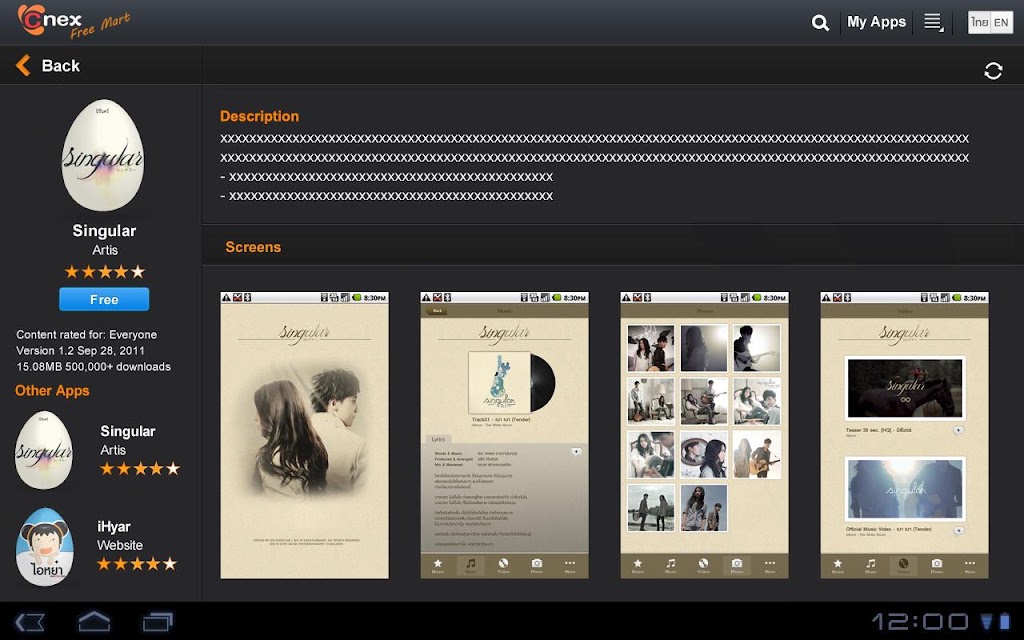The width and height of the screenshot is (1024, 640).
Task: Switch language to Thai (ไทย)
Action: pos(979,22)
